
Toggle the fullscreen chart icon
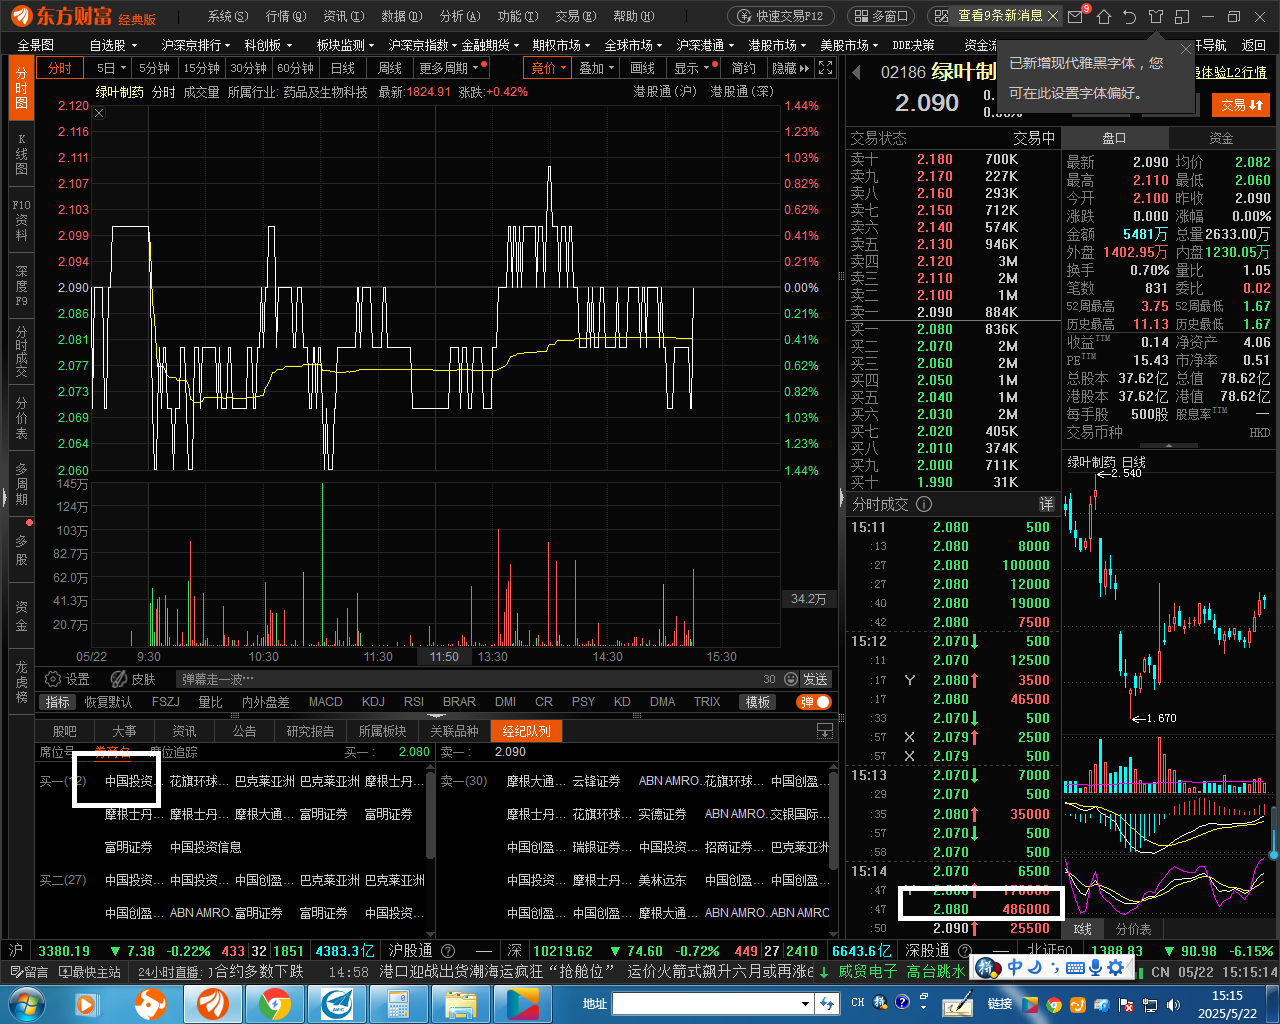[x=825, y=68]
